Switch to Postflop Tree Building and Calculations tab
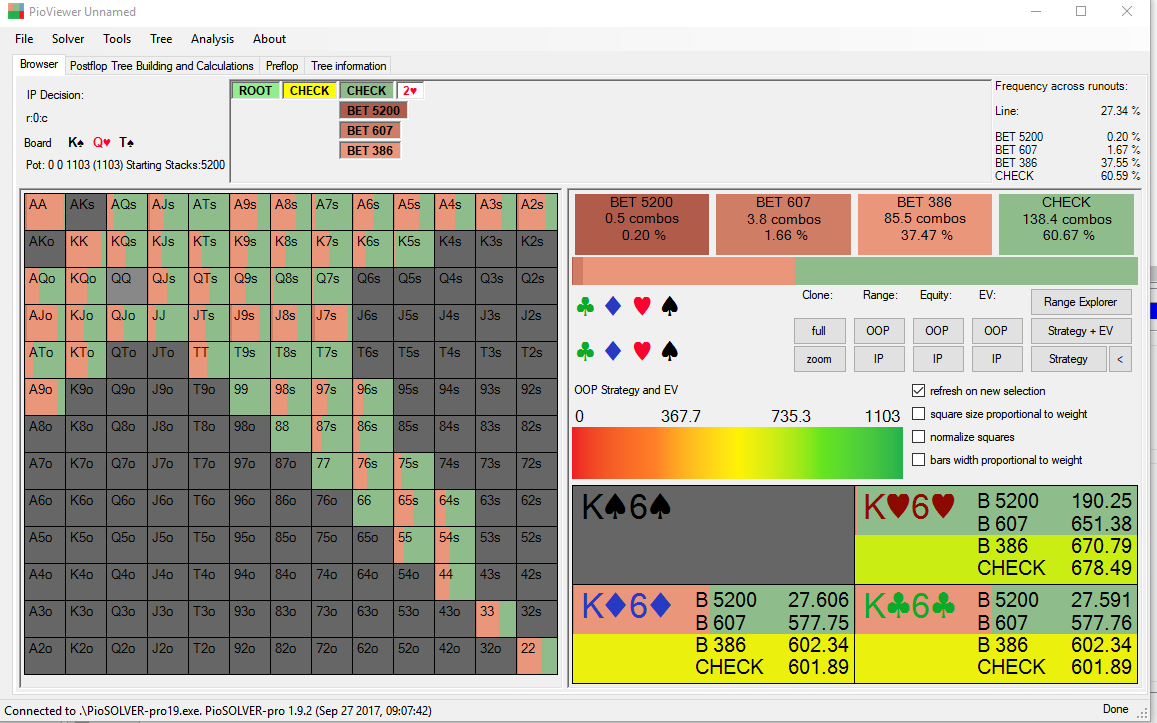This screenshot has height=723, width=1157. [162, 66]
